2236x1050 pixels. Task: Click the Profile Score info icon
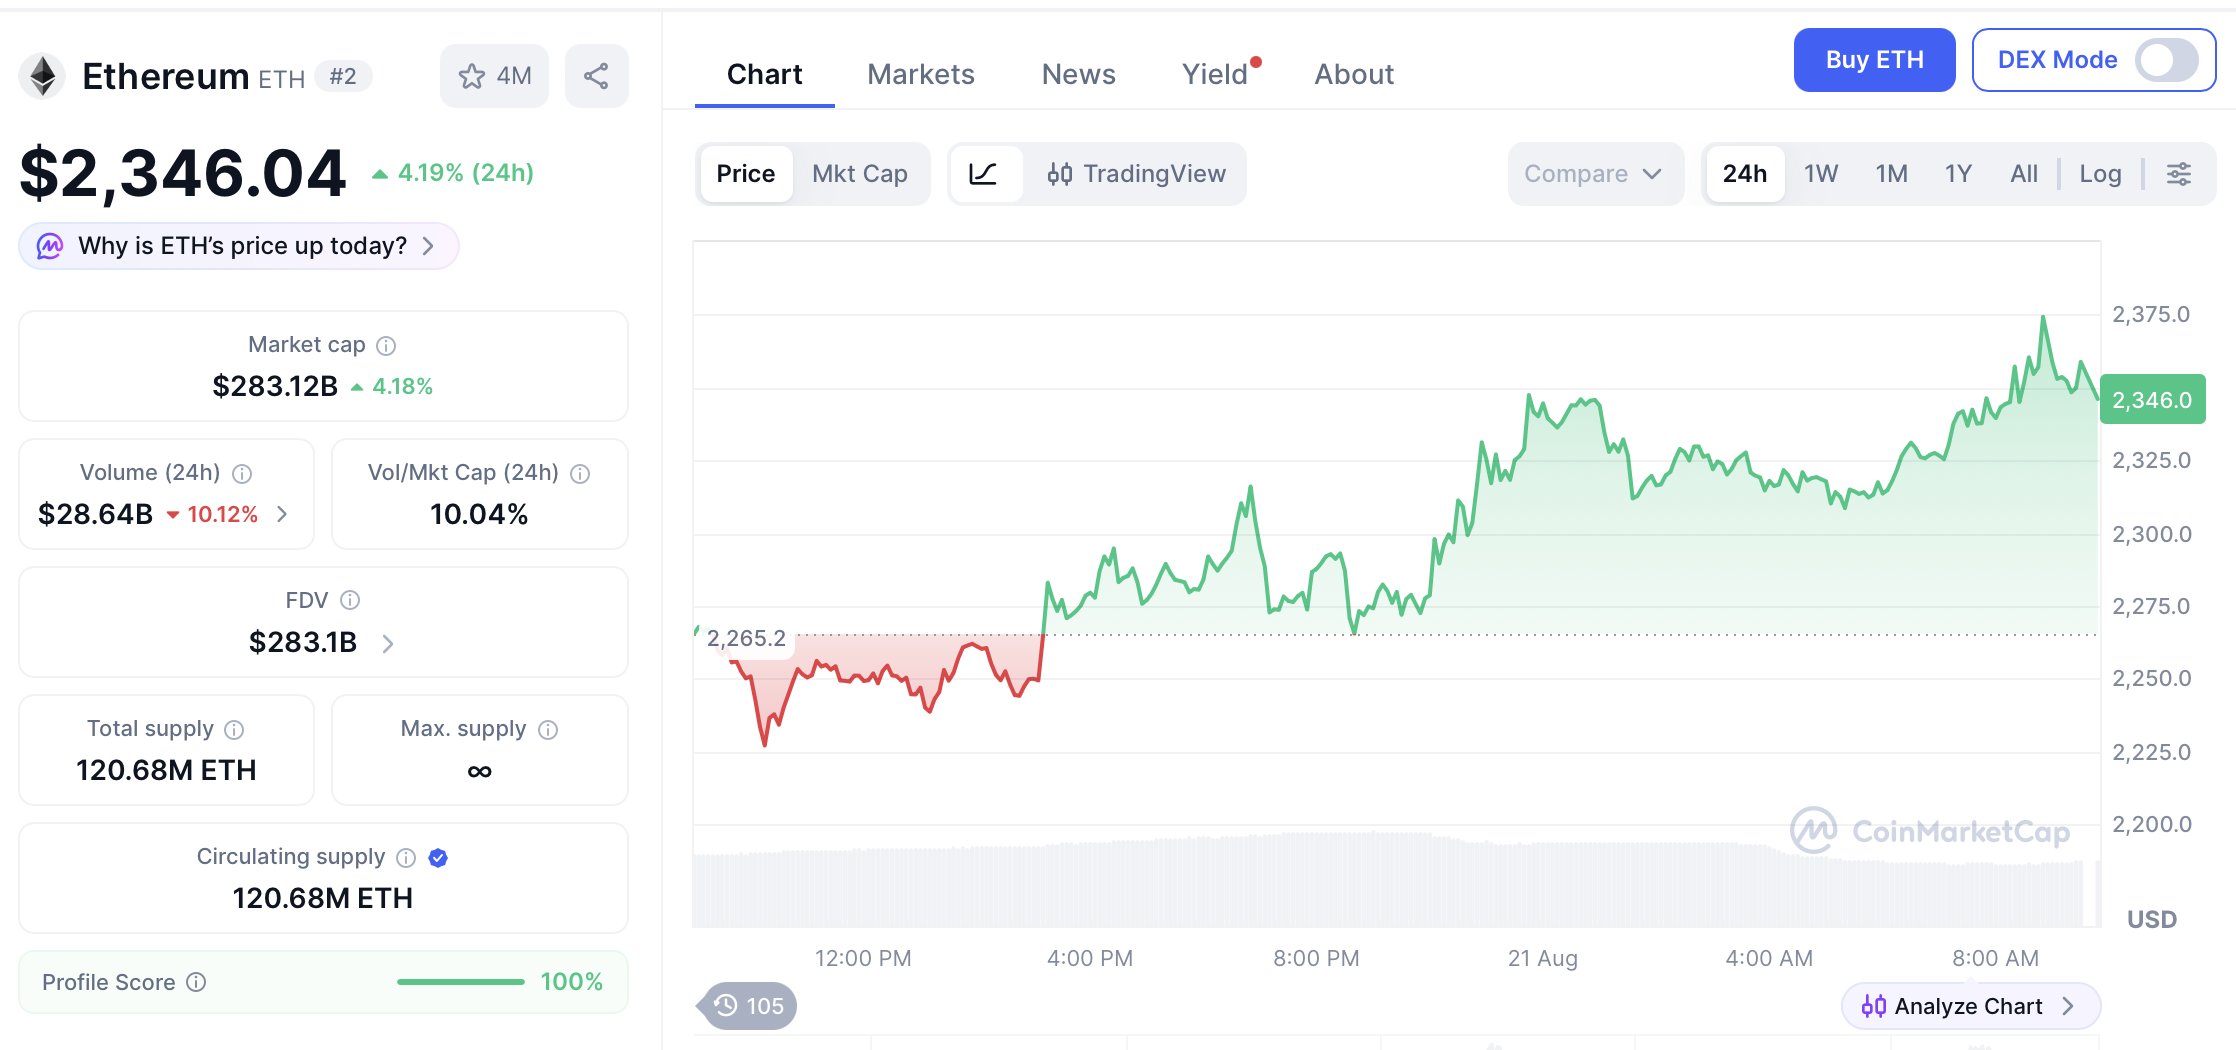click(x=197, y=982)
